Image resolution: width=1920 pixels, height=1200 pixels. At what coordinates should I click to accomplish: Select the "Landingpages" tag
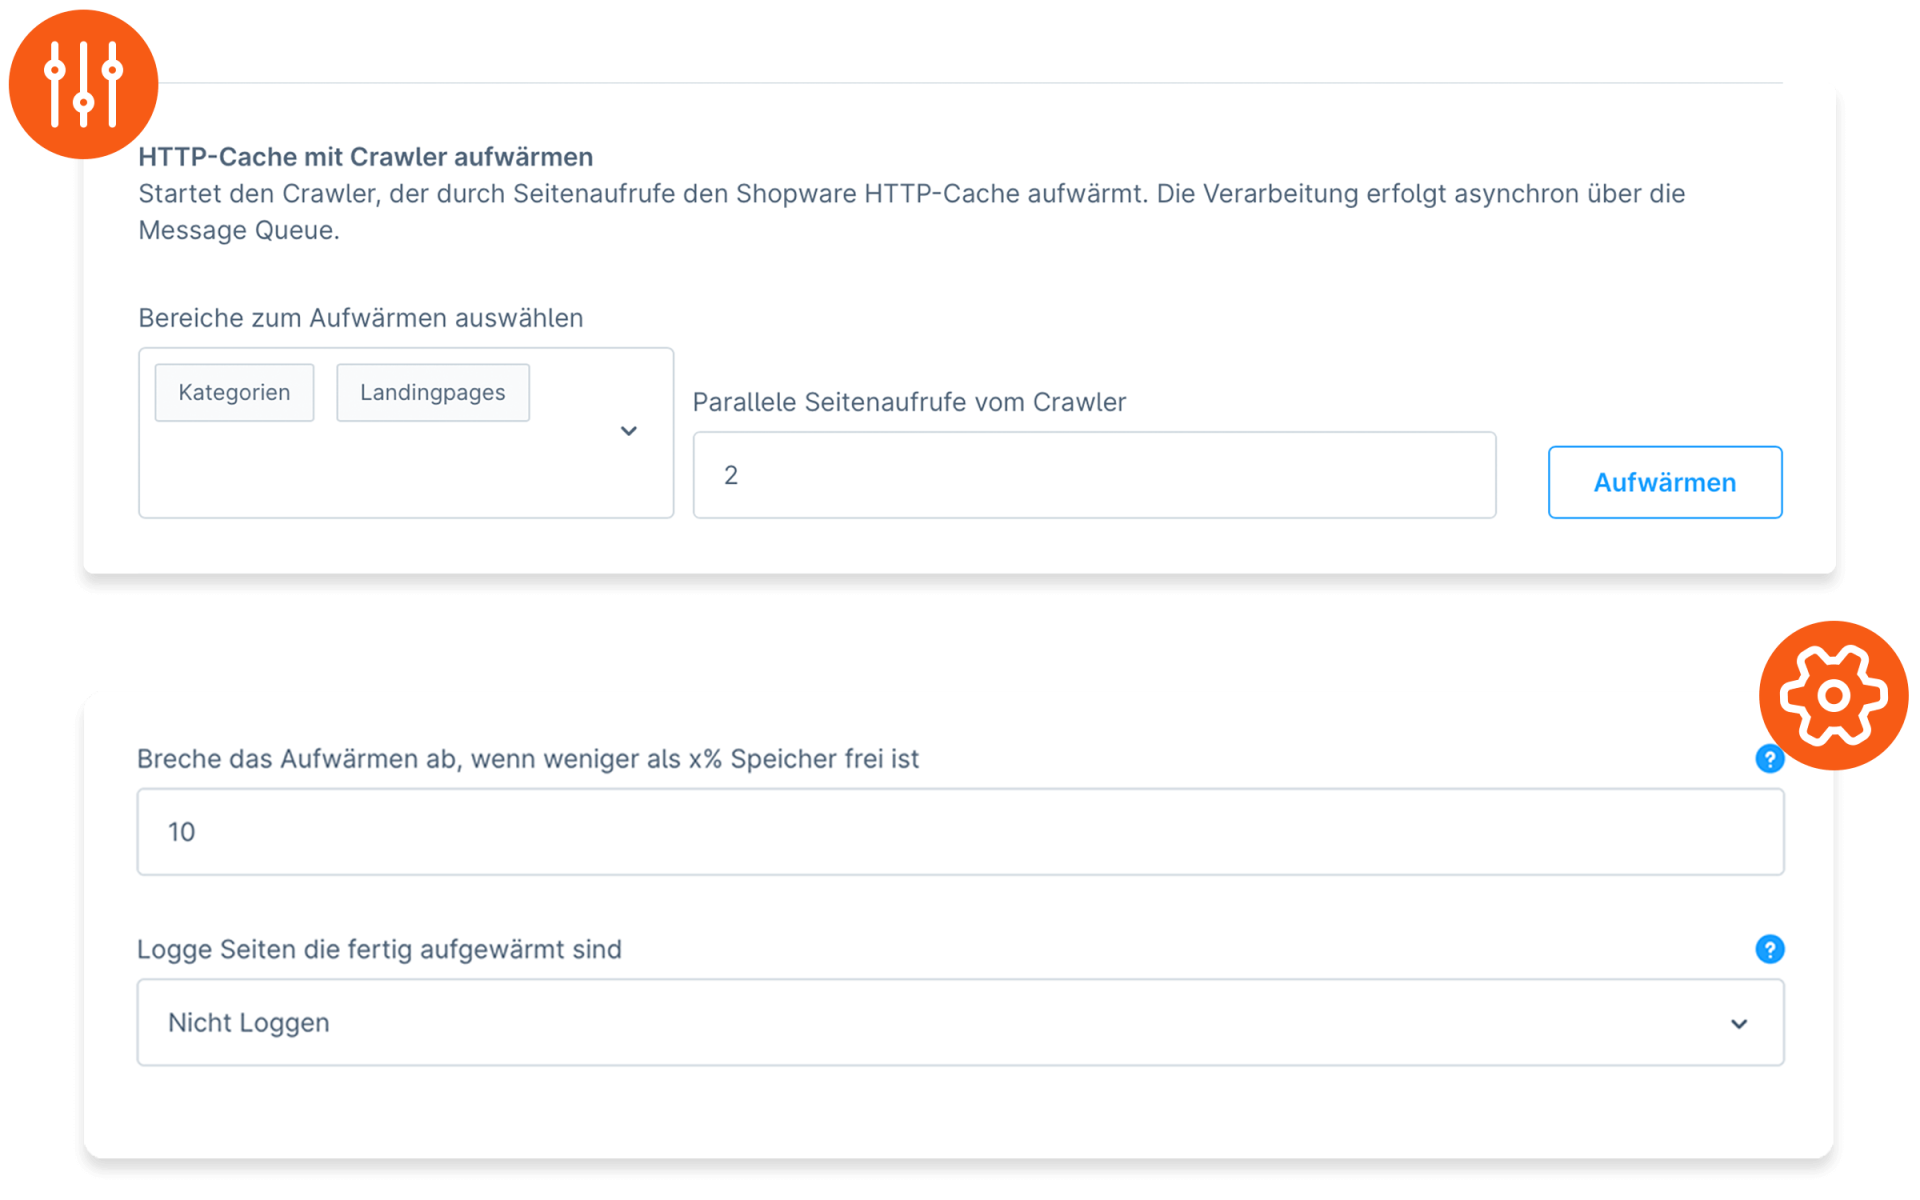click(x=432, y=393)
